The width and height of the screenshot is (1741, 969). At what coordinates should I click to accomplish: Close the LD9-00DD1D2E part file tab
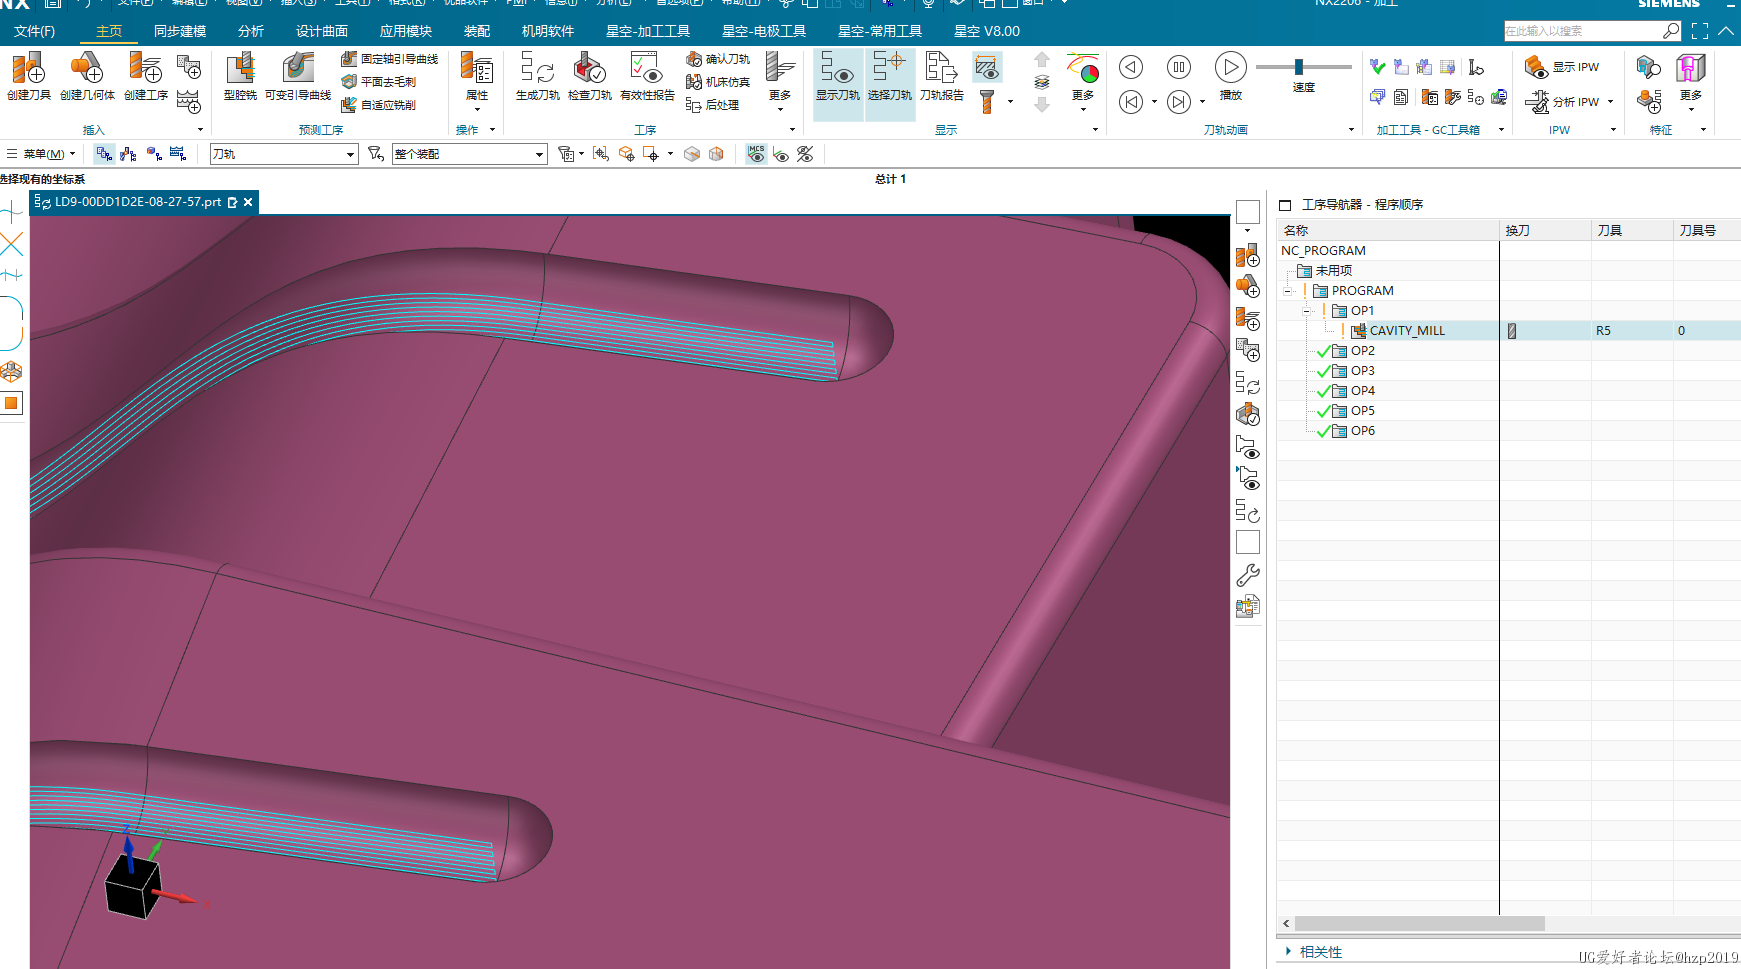tap(248, 202)
